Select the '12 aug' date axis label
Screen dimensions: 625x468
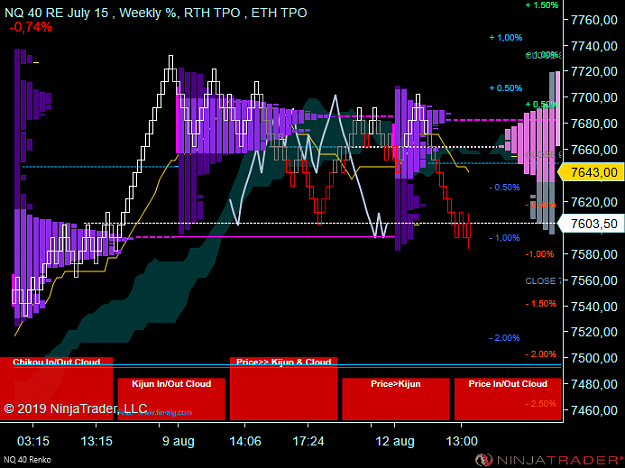(x=395, y=442)
